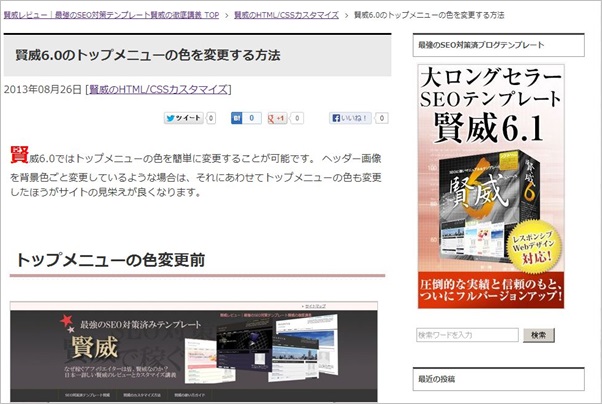This screenshot has width=602, height=404.
Task: Focus the 検索ワードを入力 search field
Action: click(467, 335)
